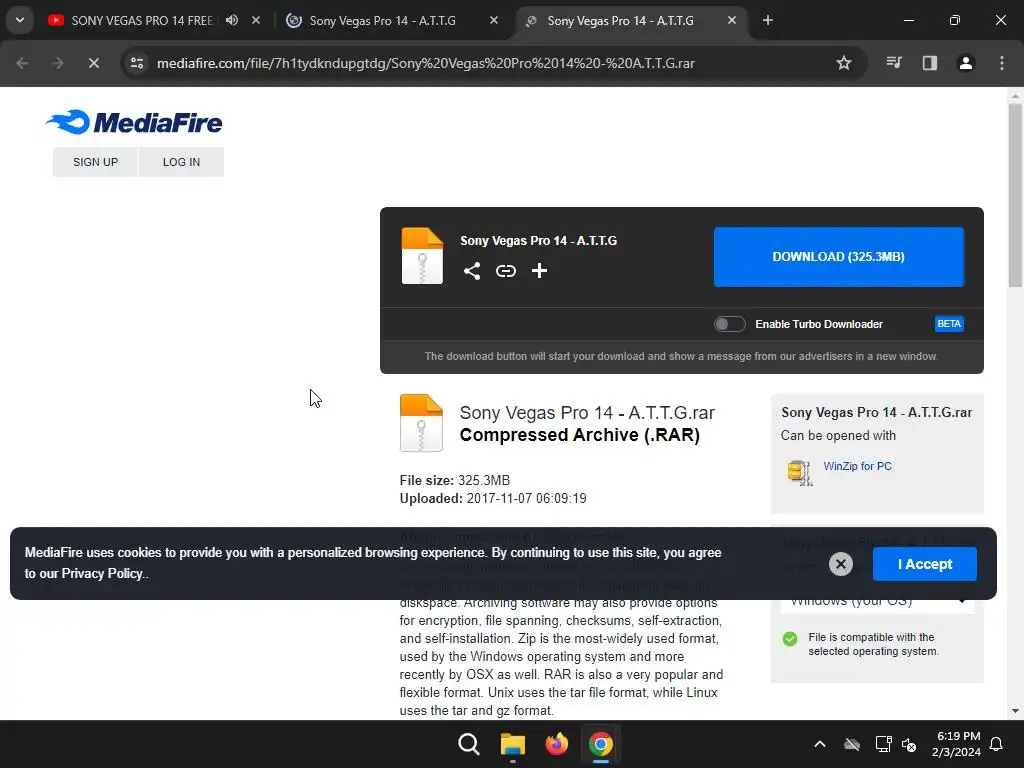Close the SONY VEGAS PRO 14 FREE tab
Viewport: 1024px width, 768px height.
[256, 20]
